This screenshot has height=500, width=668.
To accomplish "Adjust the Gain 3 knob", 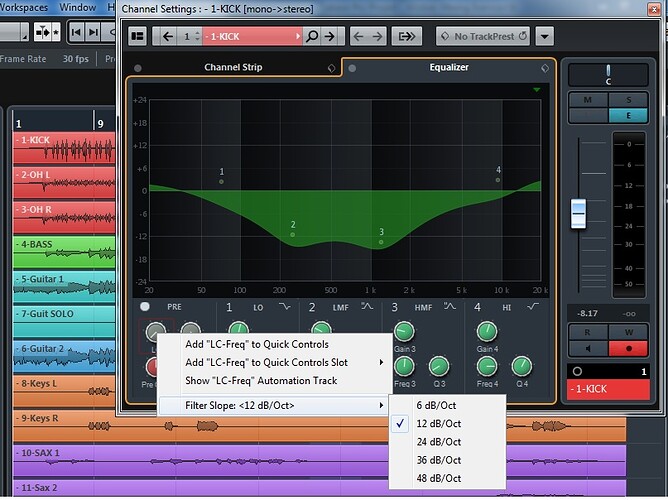I will click(x=404, y=332).
